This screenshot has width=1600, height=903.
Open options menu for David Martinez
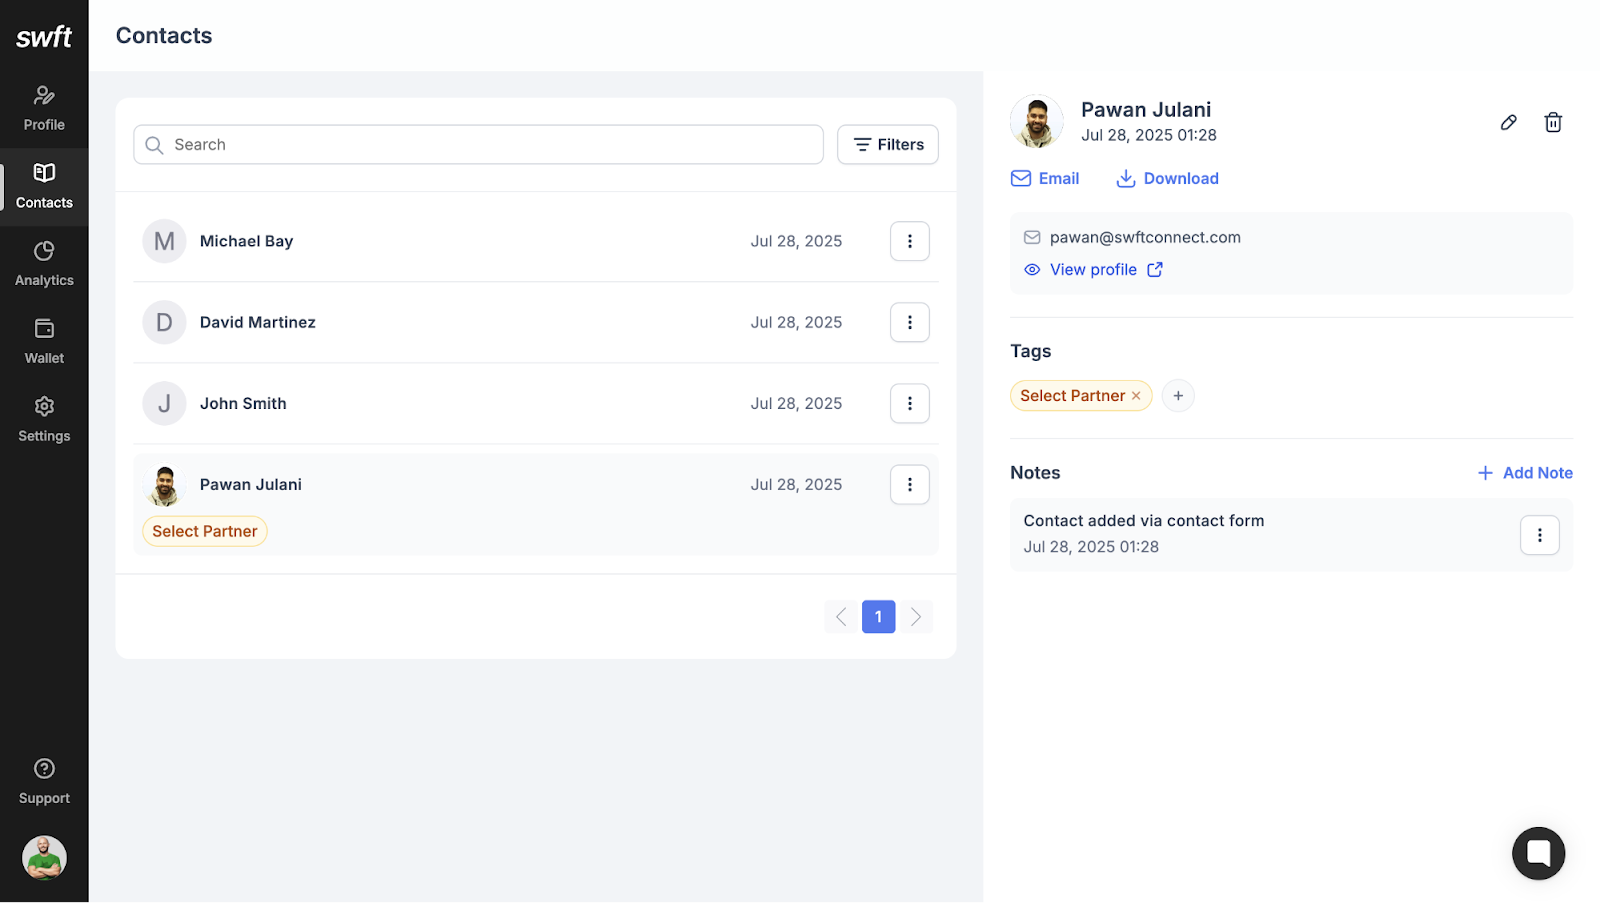(909, 322)
